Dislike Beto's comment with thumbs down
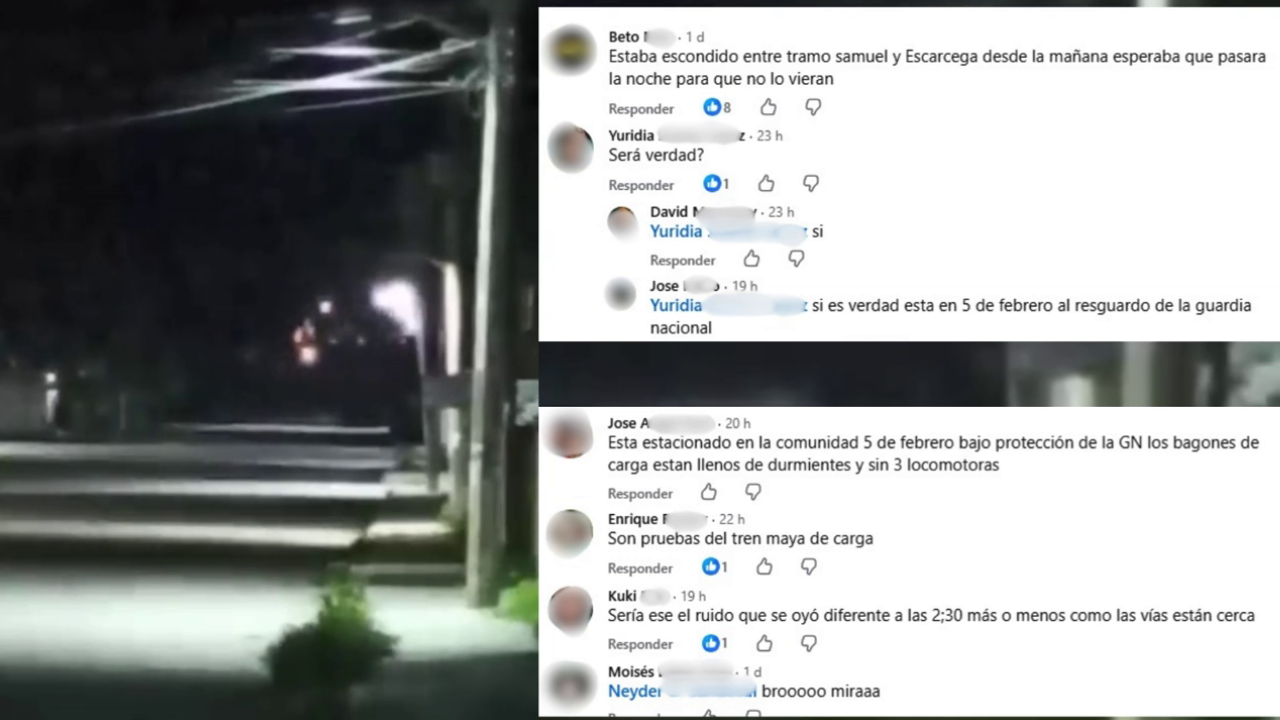 813,107
